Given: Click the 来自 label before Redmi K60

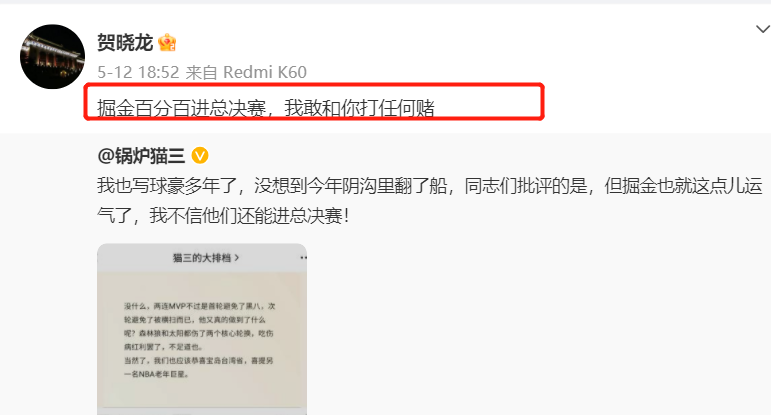Looking at the screenshot, I should 202,73.
